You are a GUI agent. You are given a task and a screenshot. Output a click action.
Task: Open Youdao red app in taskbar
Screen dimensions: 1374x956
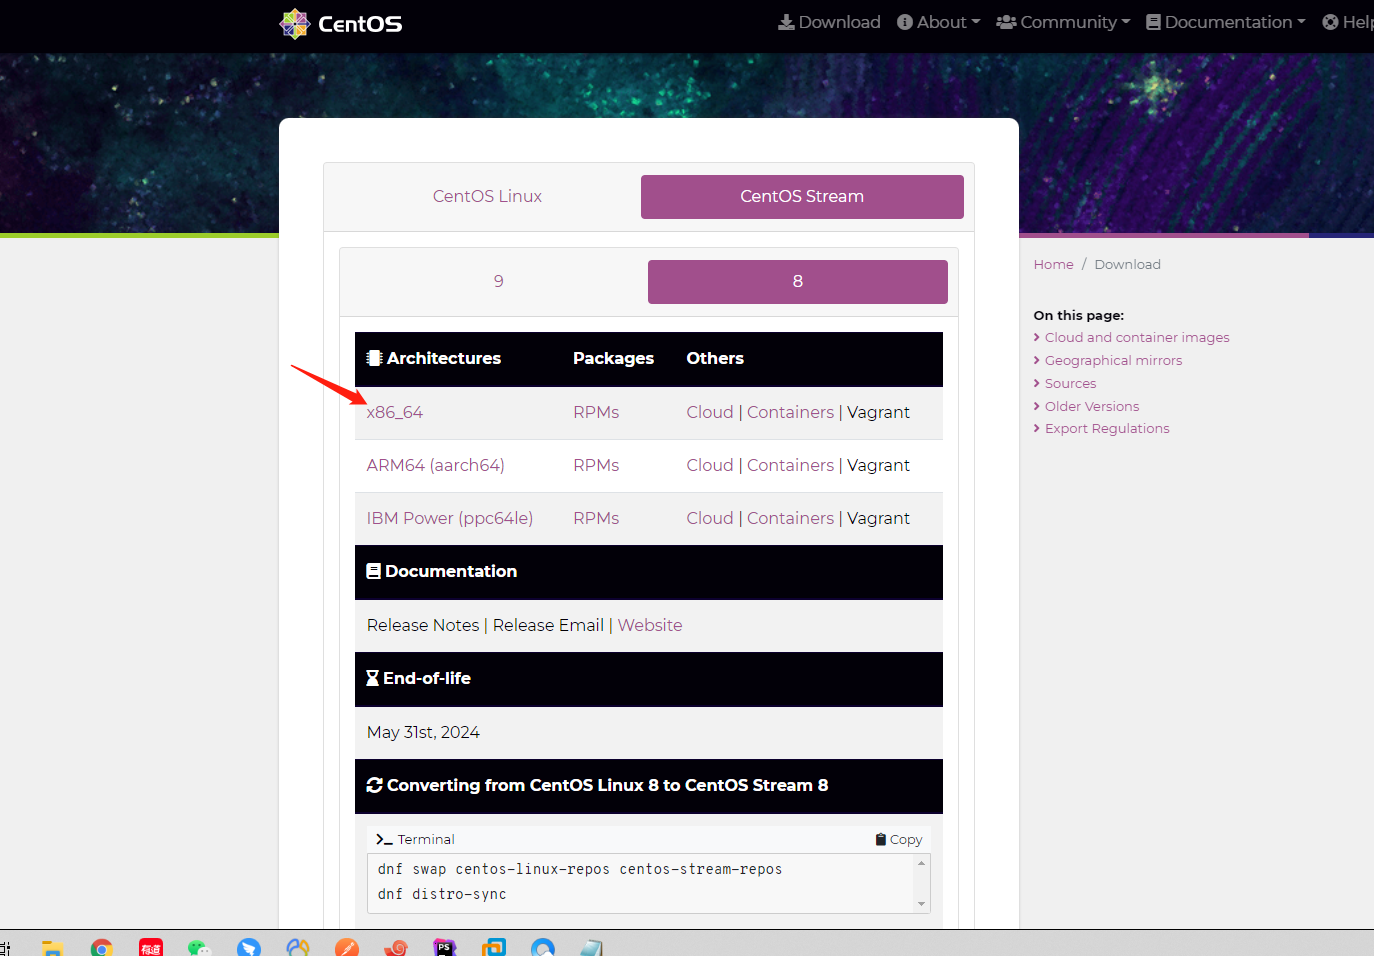pos(151,947)
